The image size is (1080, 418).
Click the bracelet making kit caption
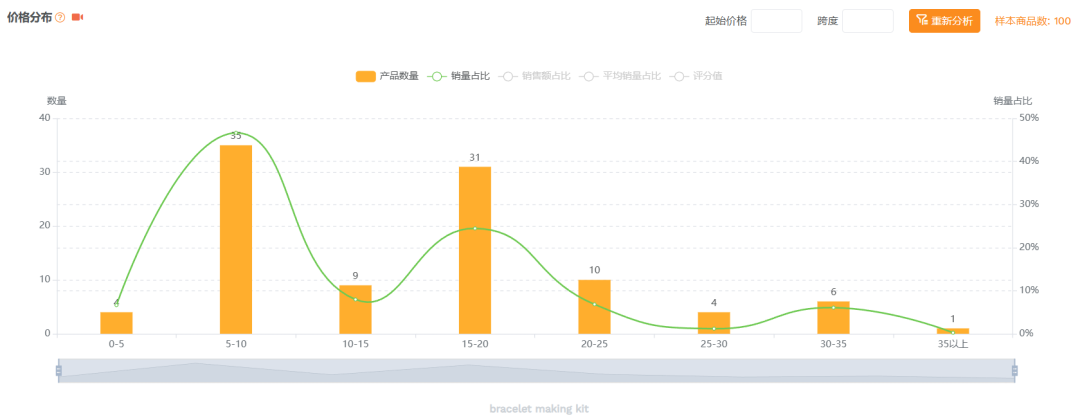click(539, 408)
